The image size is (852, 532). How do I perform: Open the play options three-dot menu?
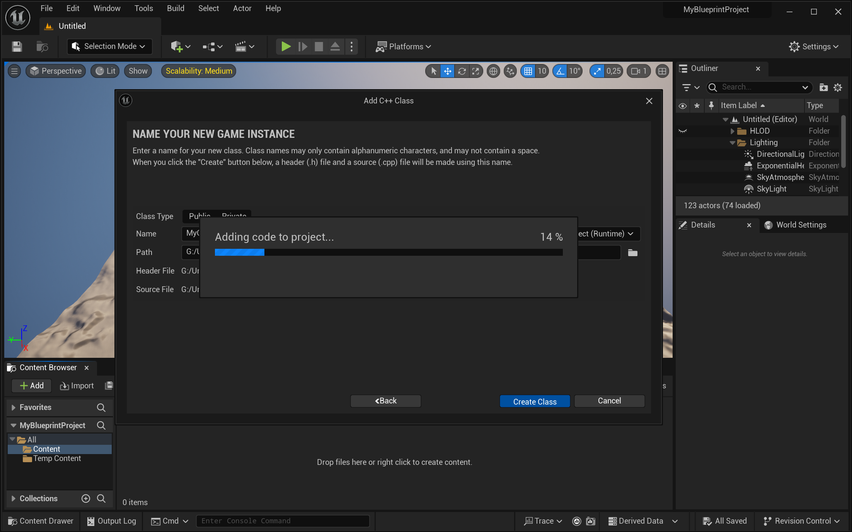[x=352, y=47]
